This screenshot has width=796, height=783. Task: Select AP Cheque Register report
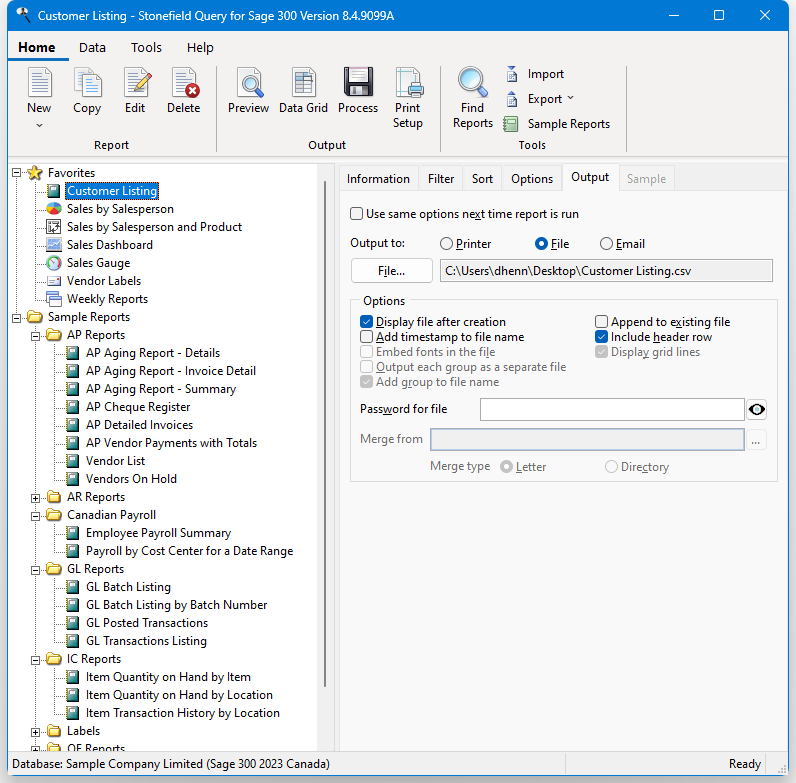[x=138, y=407]
